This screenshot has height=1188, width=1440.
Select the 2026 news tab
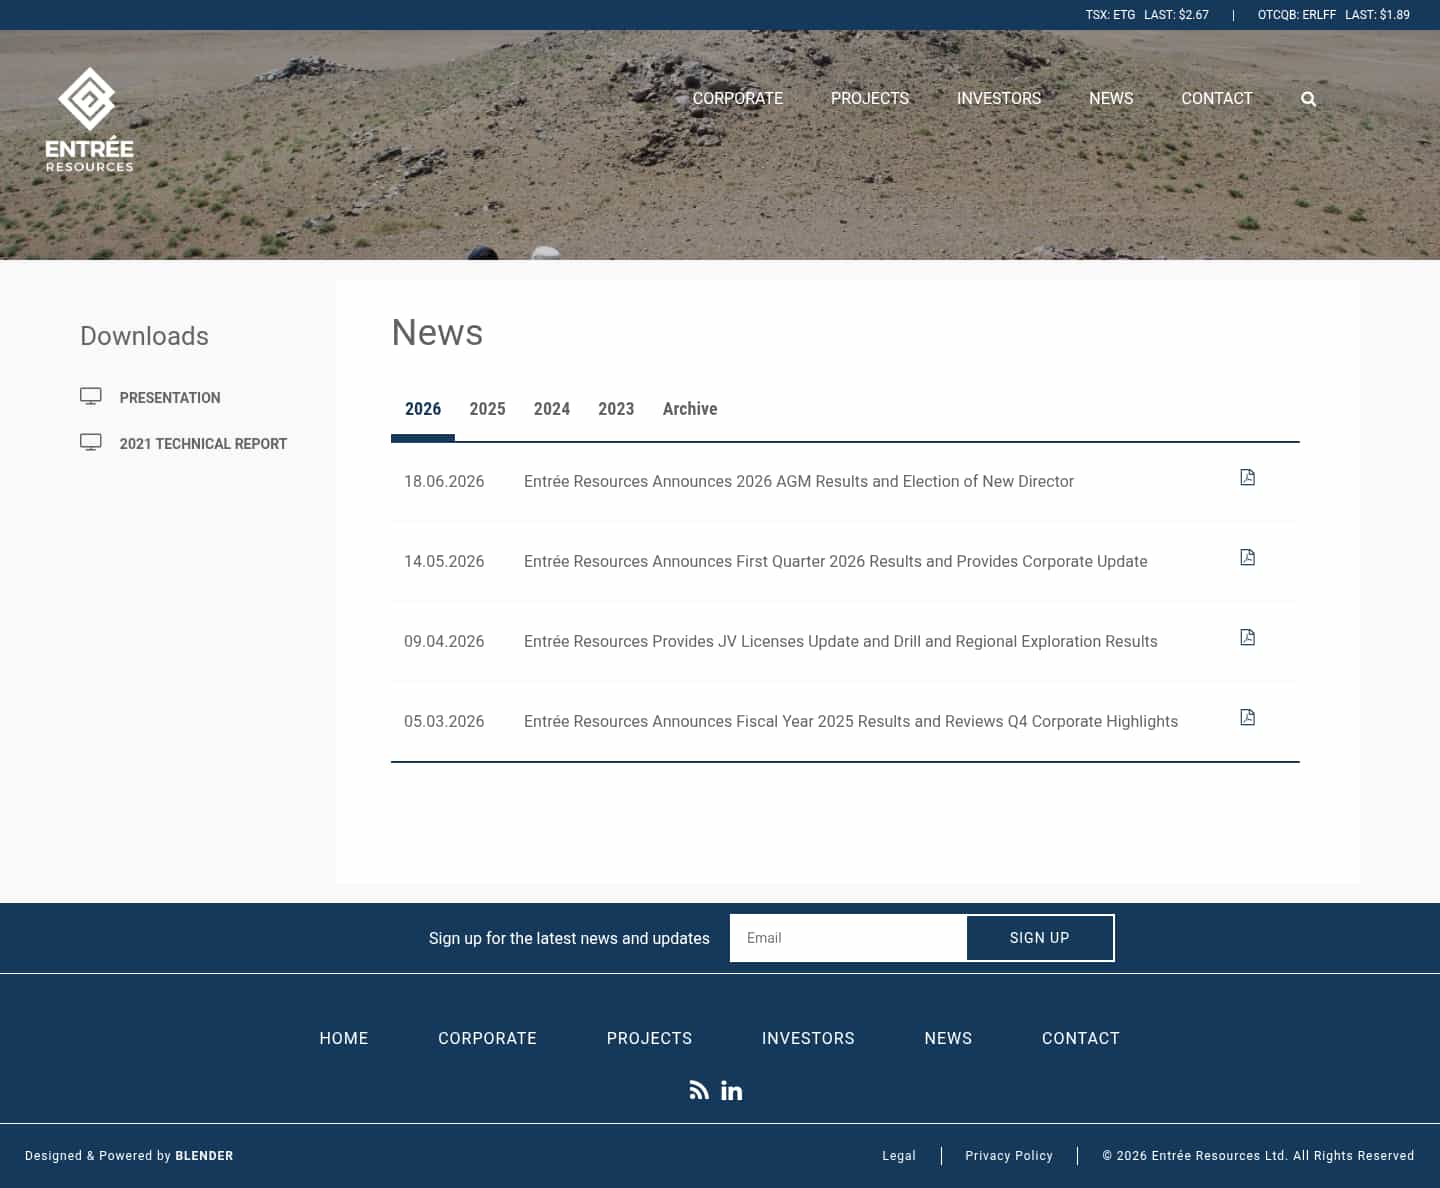(x=423, y=409)
